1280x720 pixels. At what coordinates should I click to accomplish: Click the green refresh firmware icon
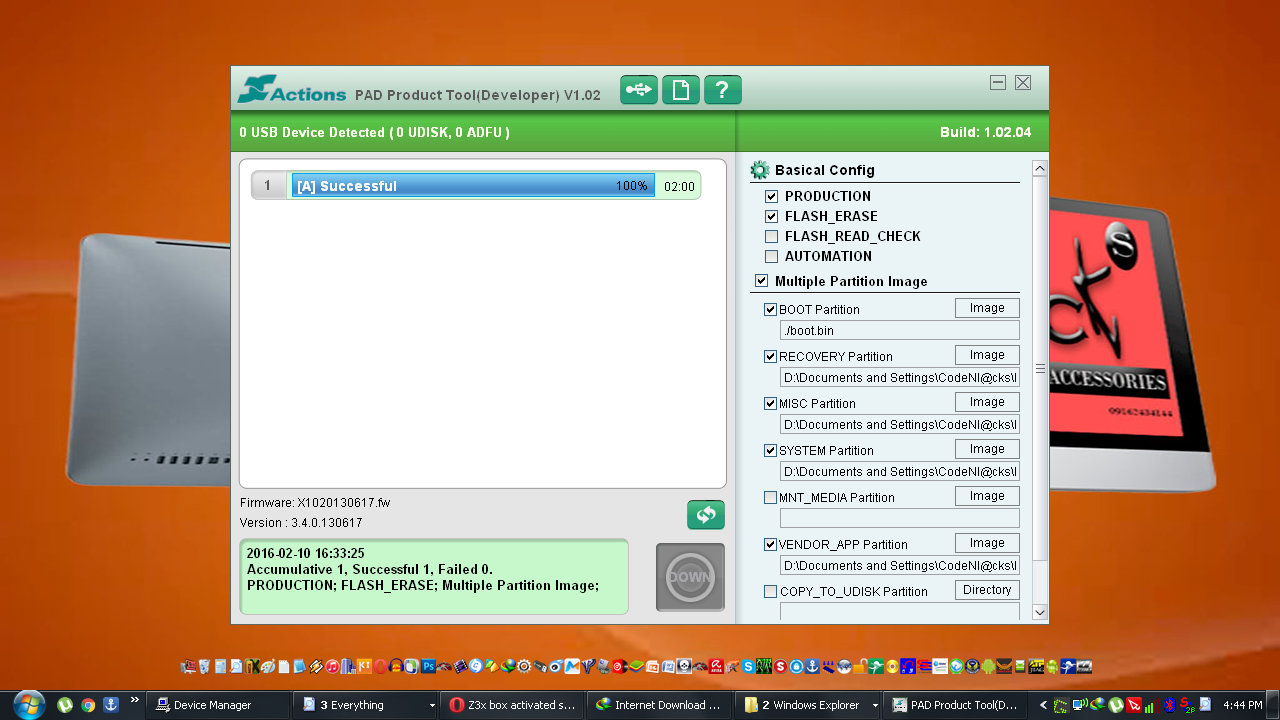coord(705,515)
